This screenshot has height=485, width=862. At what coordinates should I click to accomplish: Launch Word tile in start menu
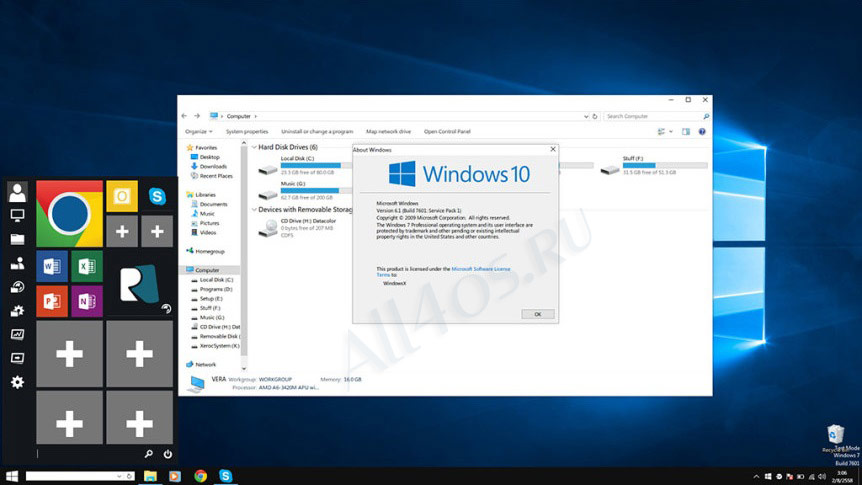pos(52,266)
